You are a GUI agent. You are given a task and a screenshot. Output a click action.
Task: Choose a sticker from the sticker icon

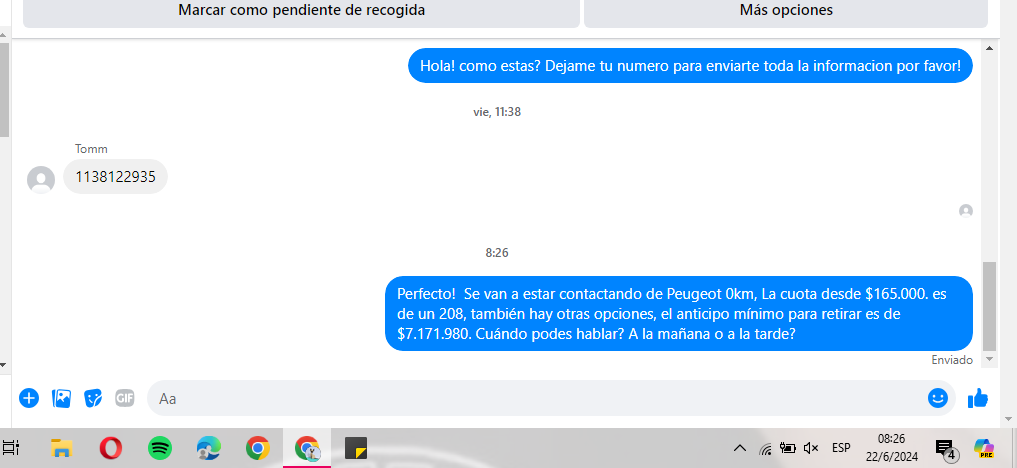coord(93,398)
